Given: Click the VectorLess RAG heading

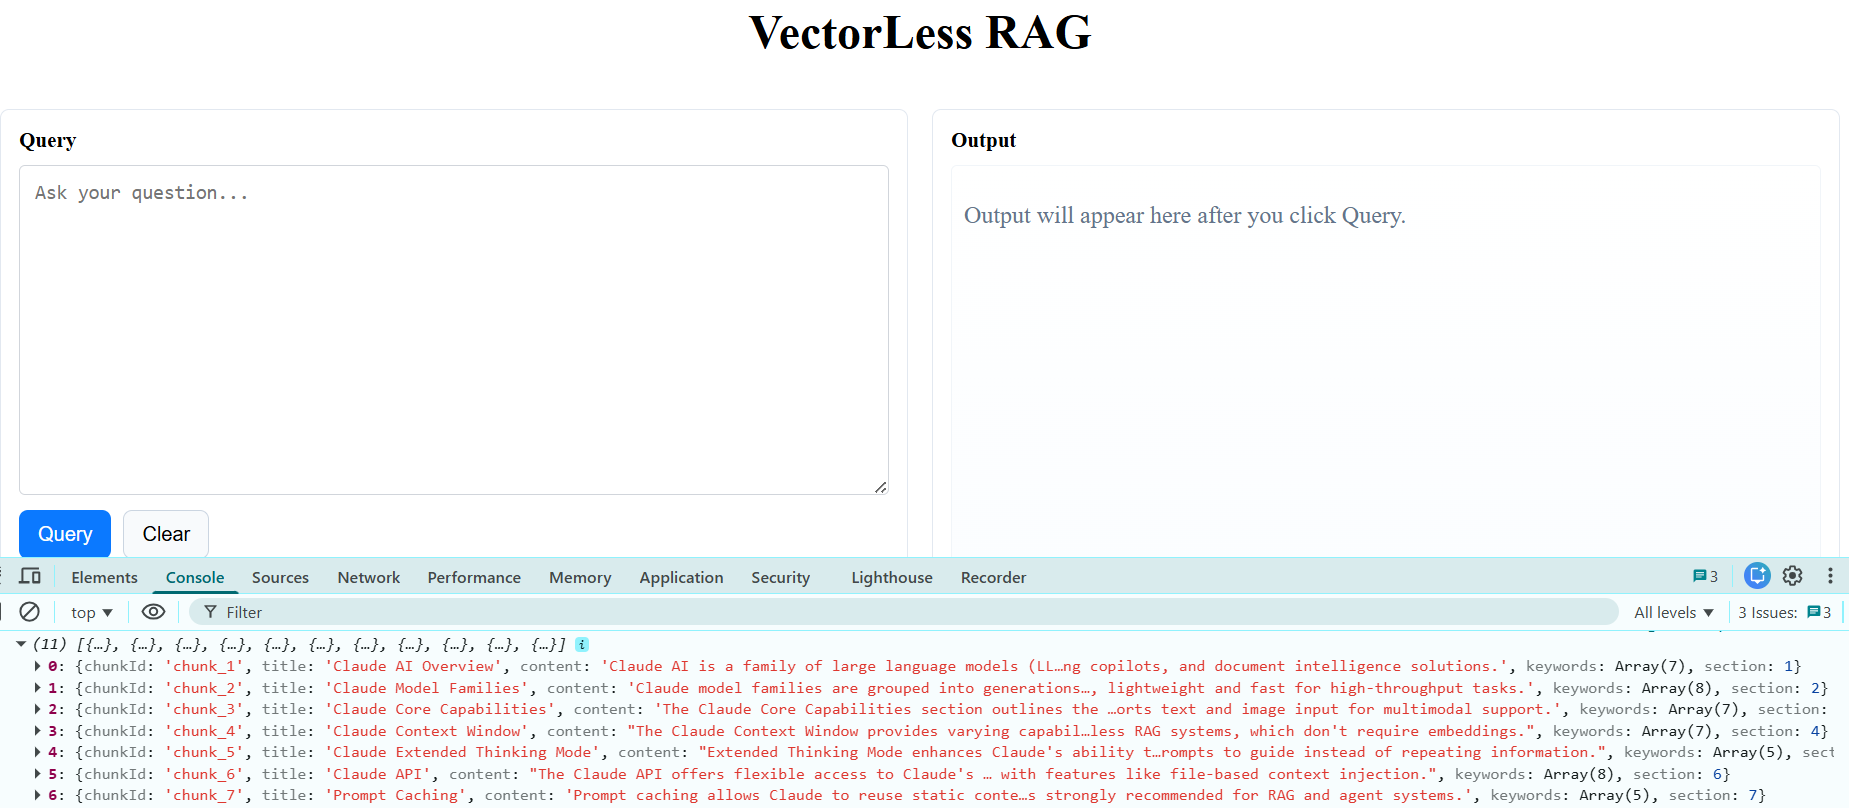Looking at the screenshot, I should pyautogui.click(x=920, y=32).
